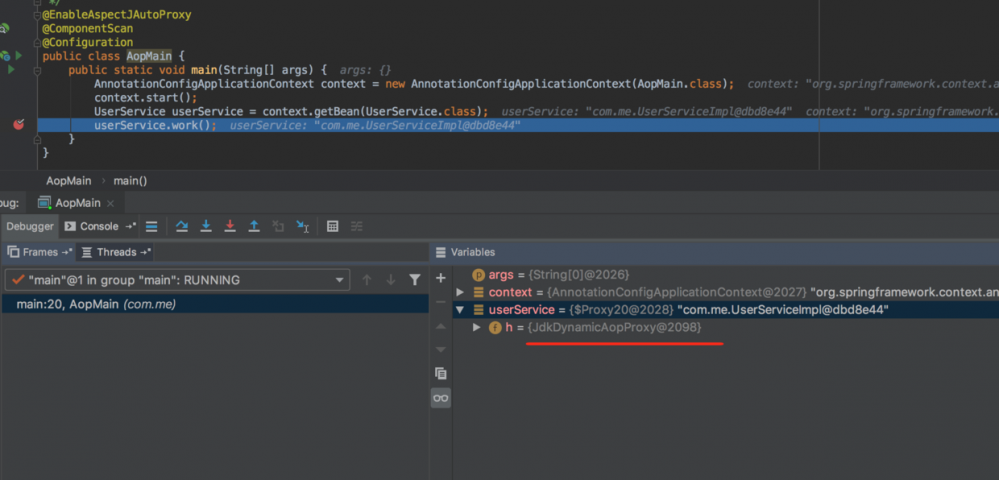999x480 pixels.
Task: Click run gutter arrow beside main method
Action: 11,70
